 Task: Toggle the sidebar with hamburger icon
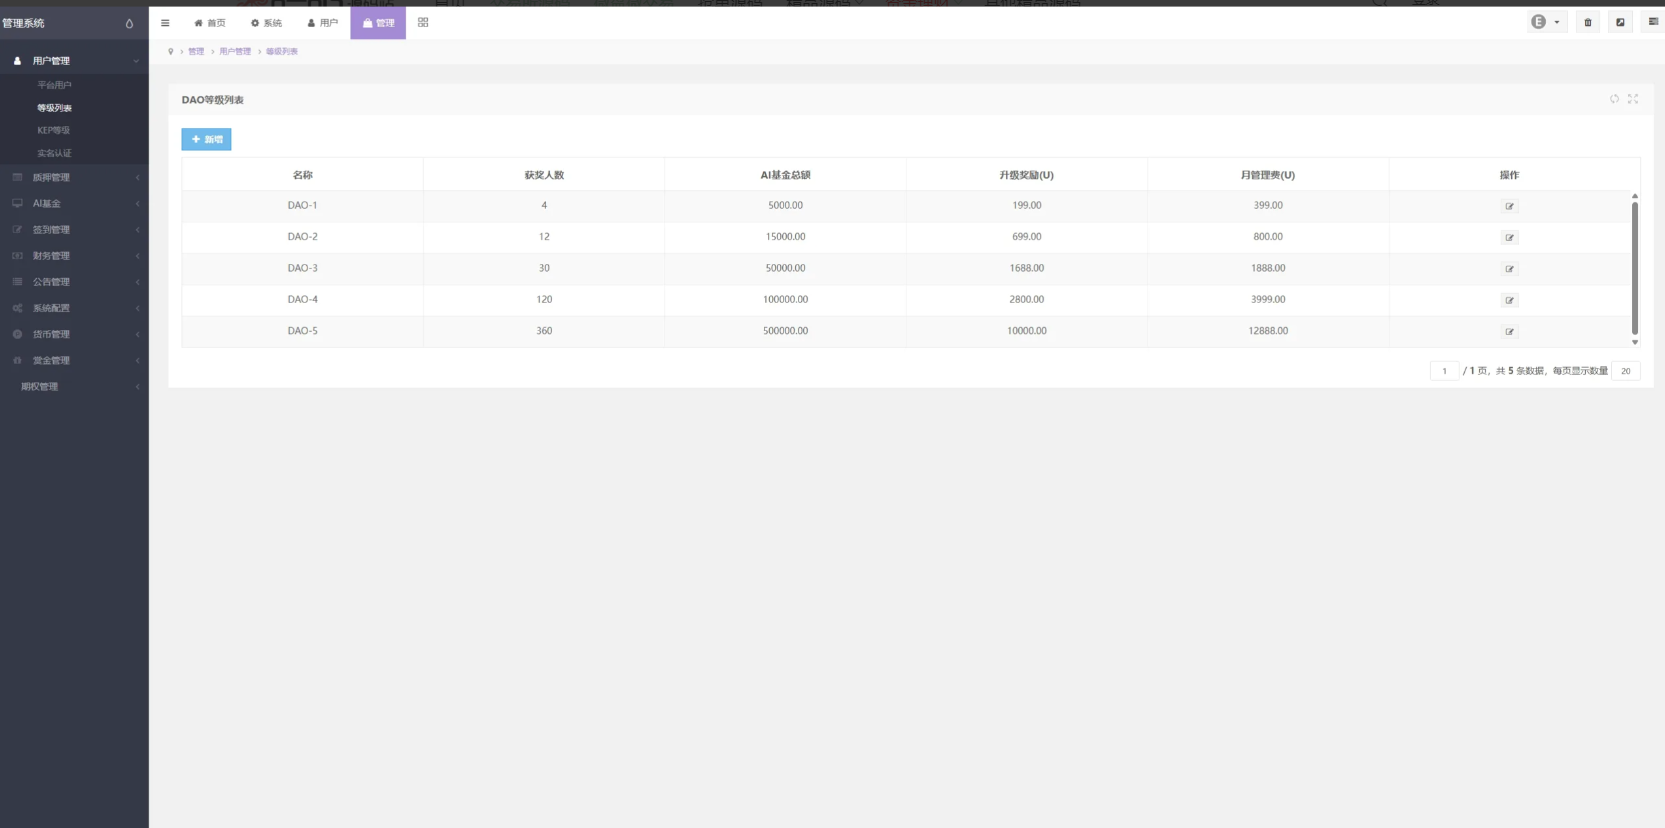(x=165, y=22)
